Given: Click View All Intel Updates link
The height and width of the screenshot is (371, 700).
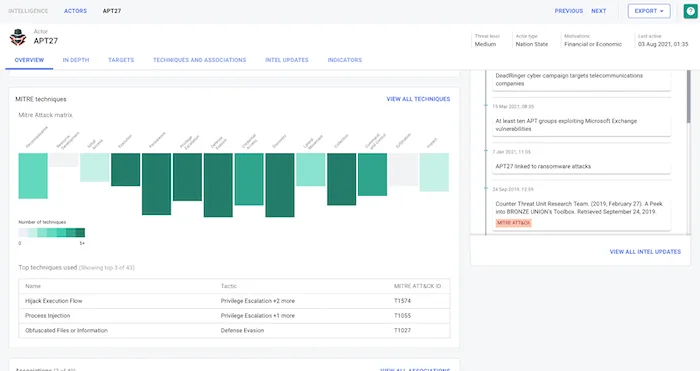Looking at the screenshot, I should [x=645, y=252].
